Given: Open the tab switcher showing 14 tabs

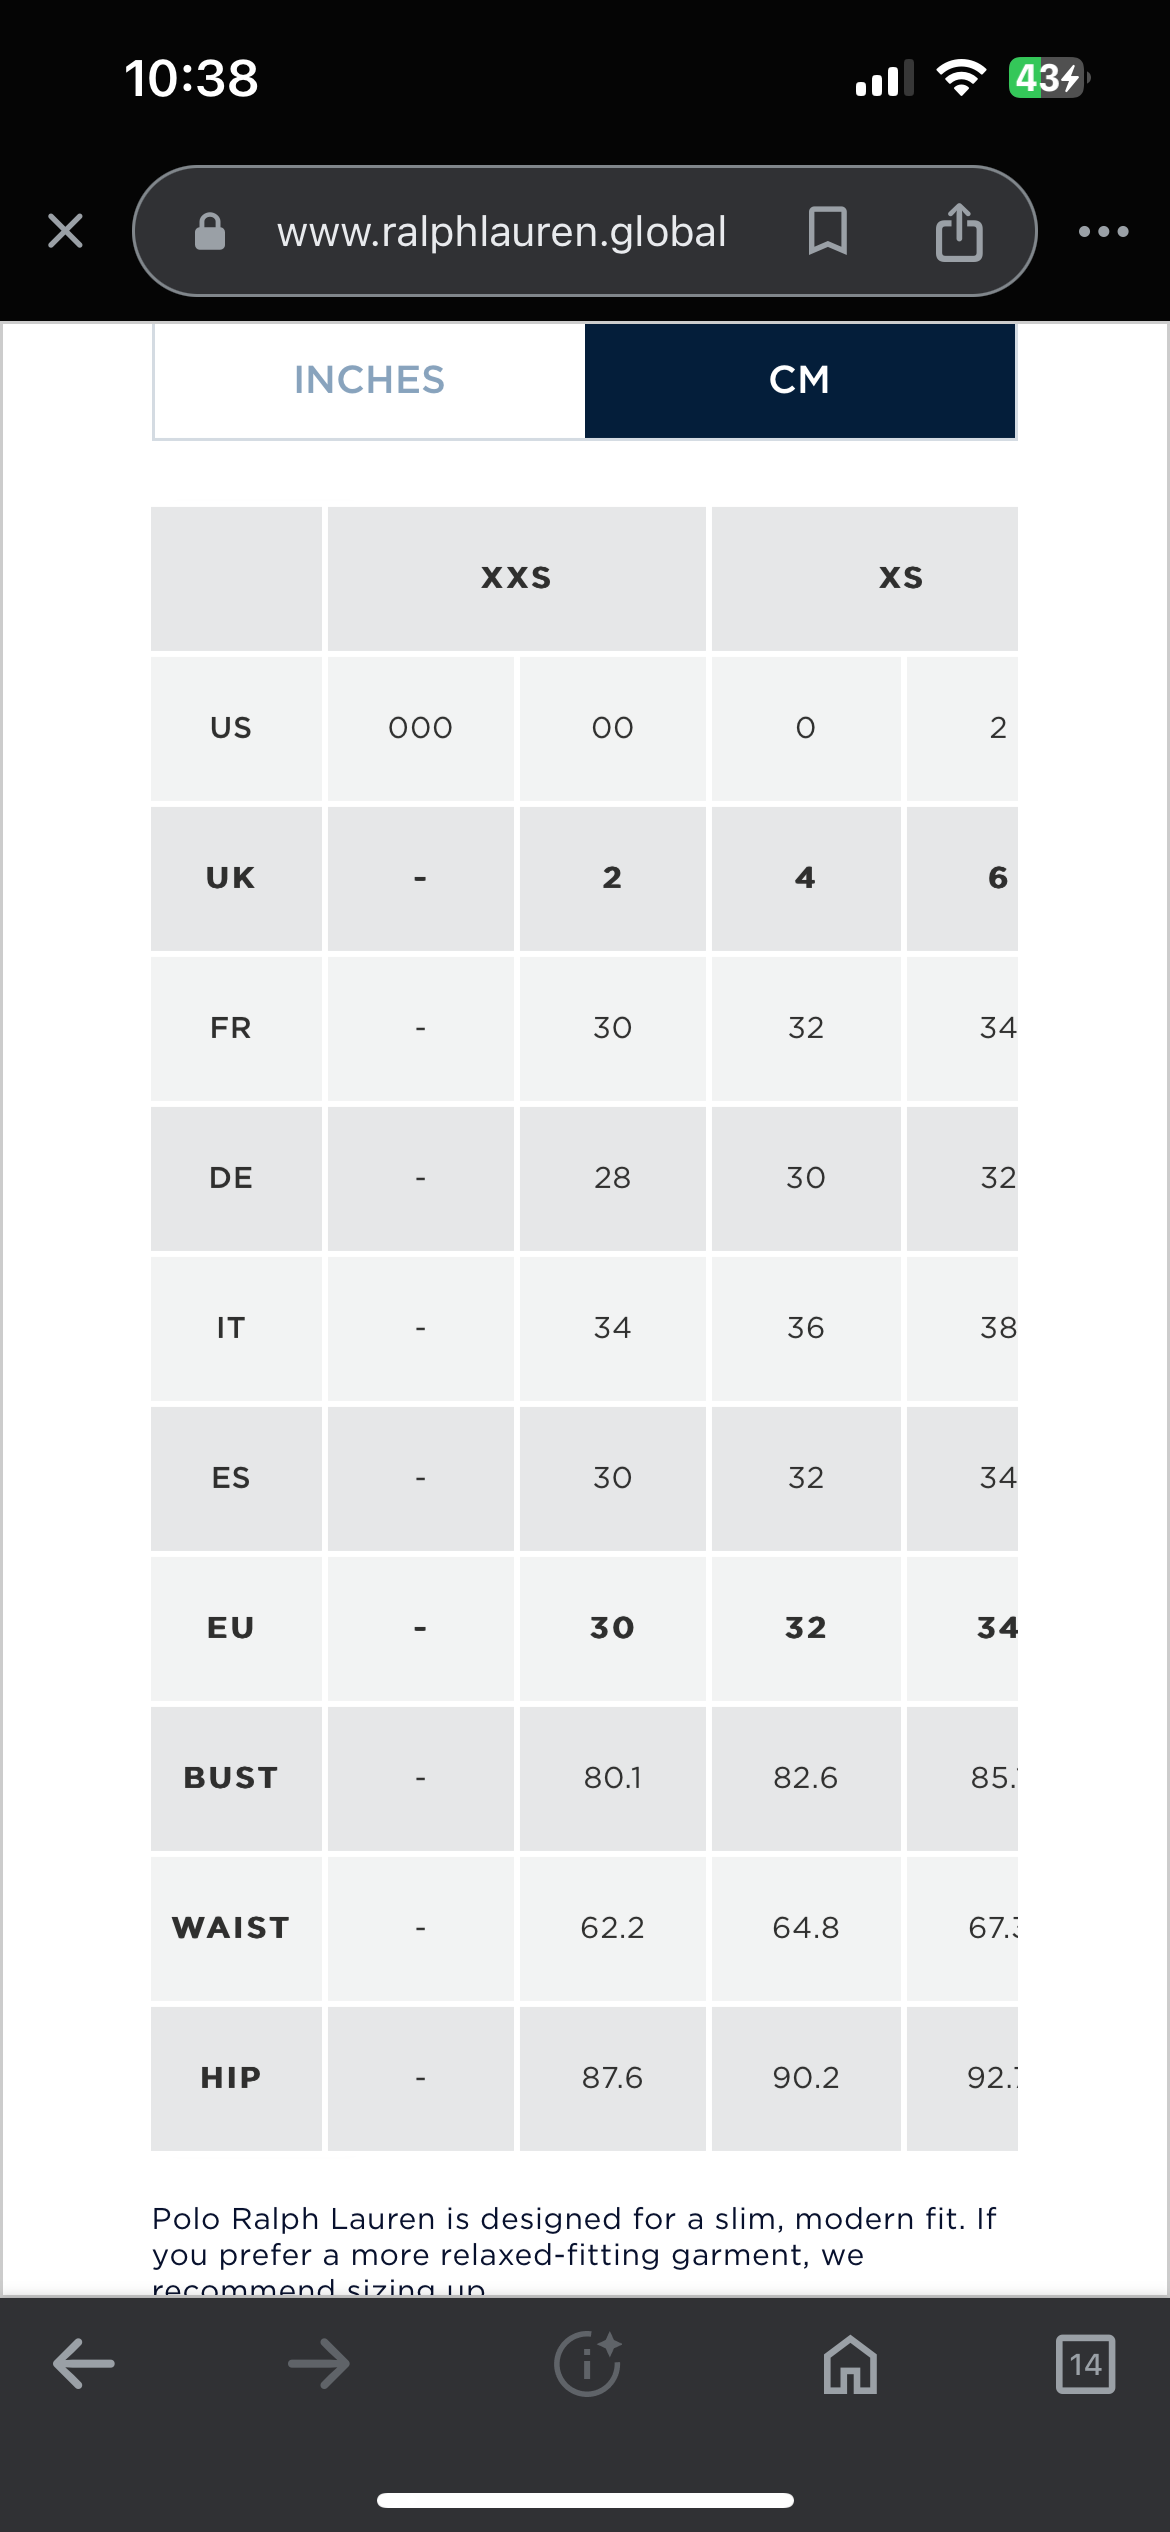Looking at the screenshot, I should click(1085, 2364).
